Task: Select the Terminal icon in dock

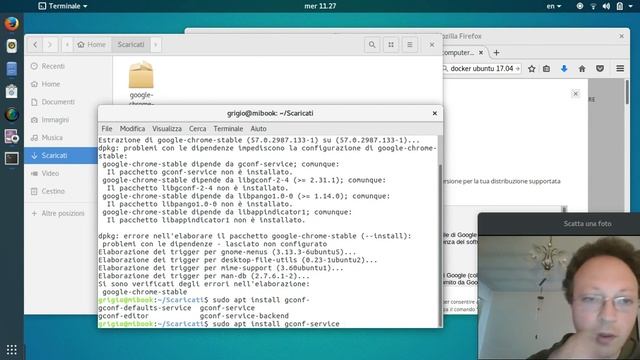Action: 11,158
